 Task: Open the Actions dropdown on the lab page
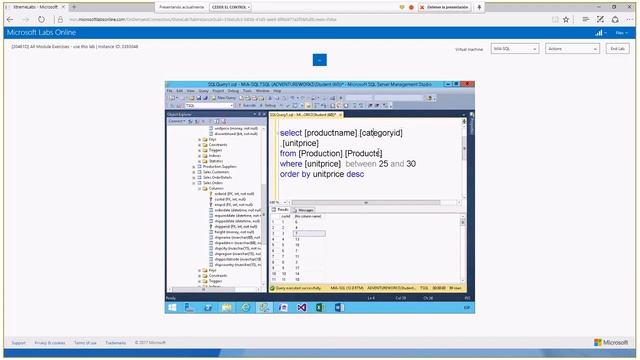572,49
